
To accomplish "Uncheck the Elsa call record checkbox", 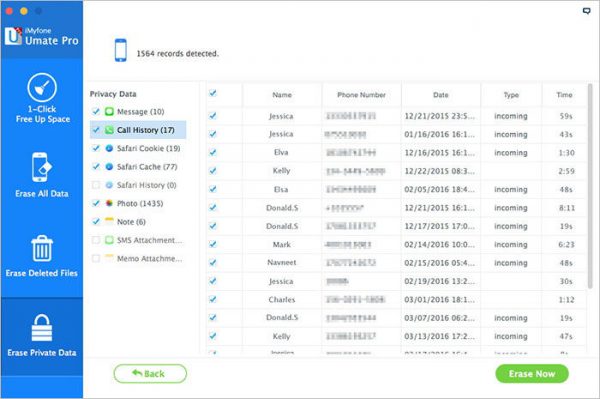I will (213, 189).
